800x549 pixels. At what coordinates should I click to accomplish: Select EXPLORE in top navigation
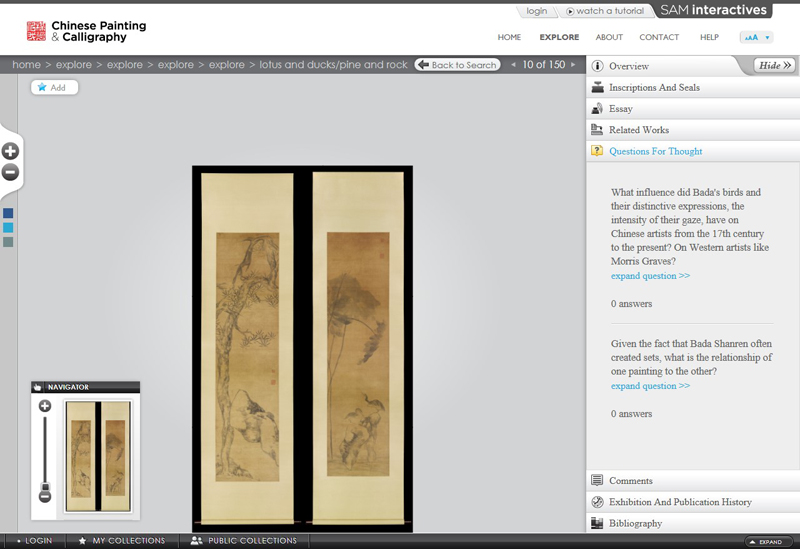pyautogui.click(x=559, y=37)
